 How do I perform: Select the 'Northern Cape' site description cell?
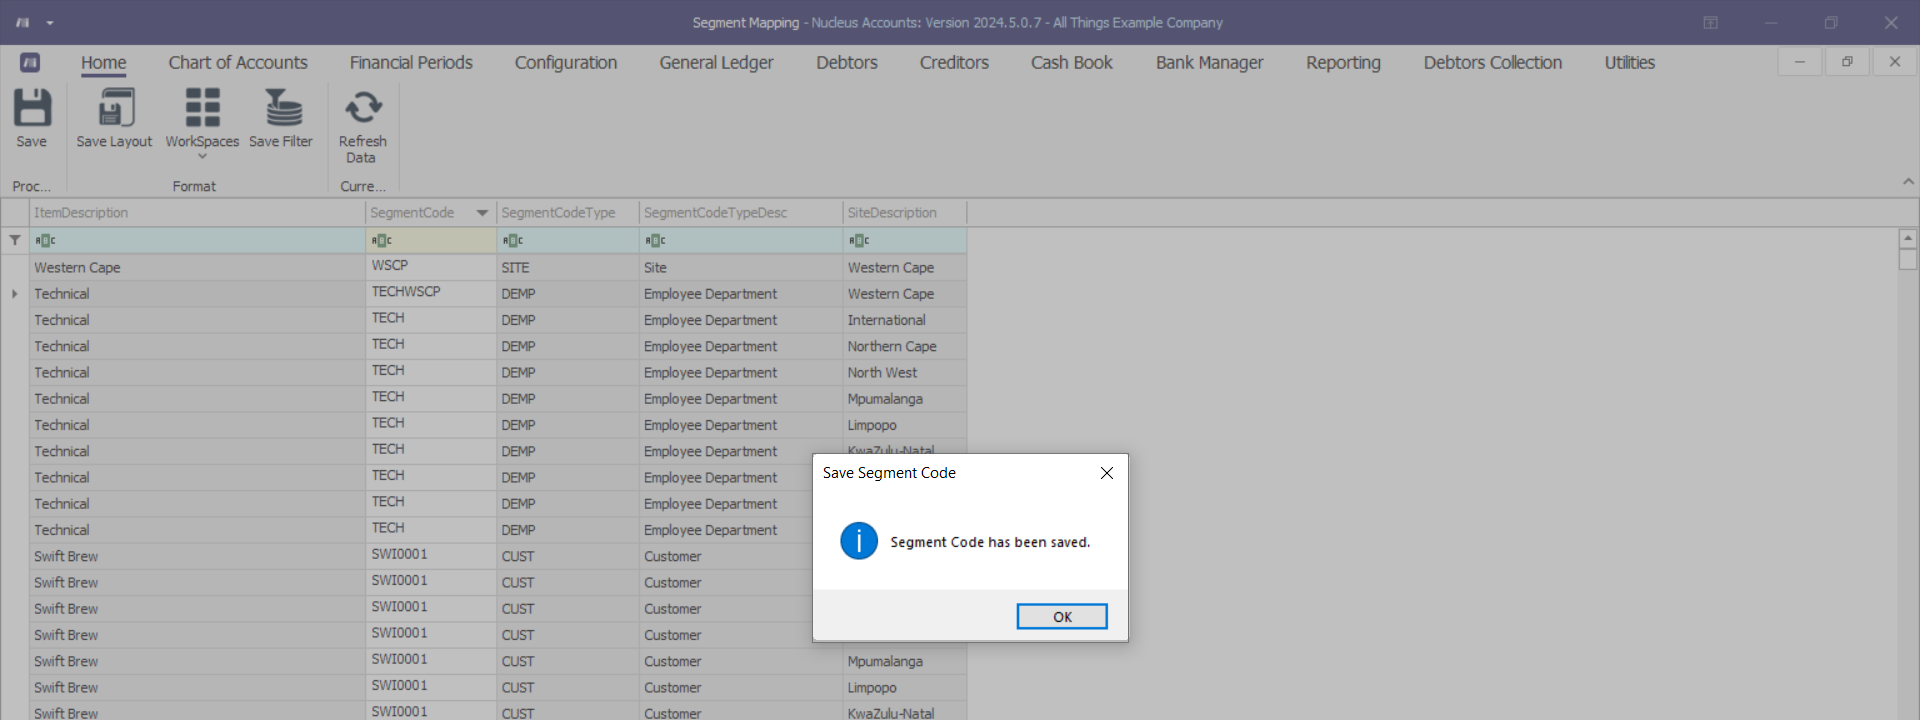click(905, 346)
